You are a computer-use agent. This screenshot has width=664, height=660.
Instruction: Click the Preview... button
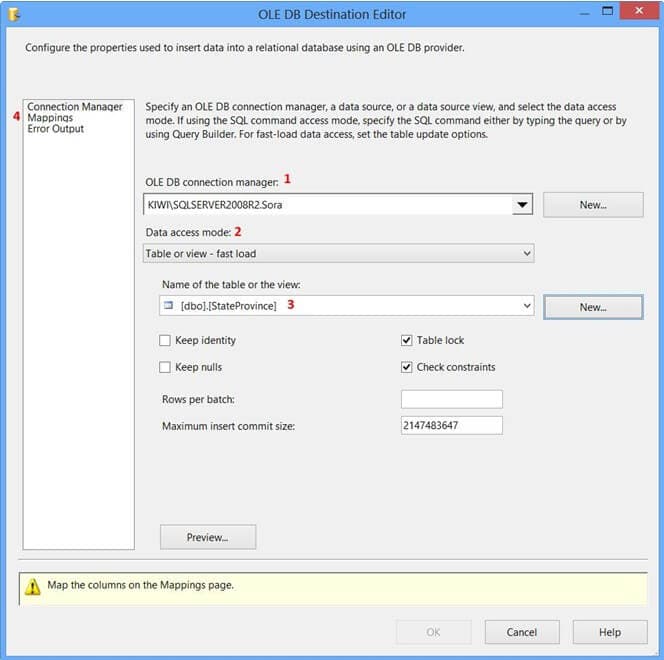tap(207, 537)
